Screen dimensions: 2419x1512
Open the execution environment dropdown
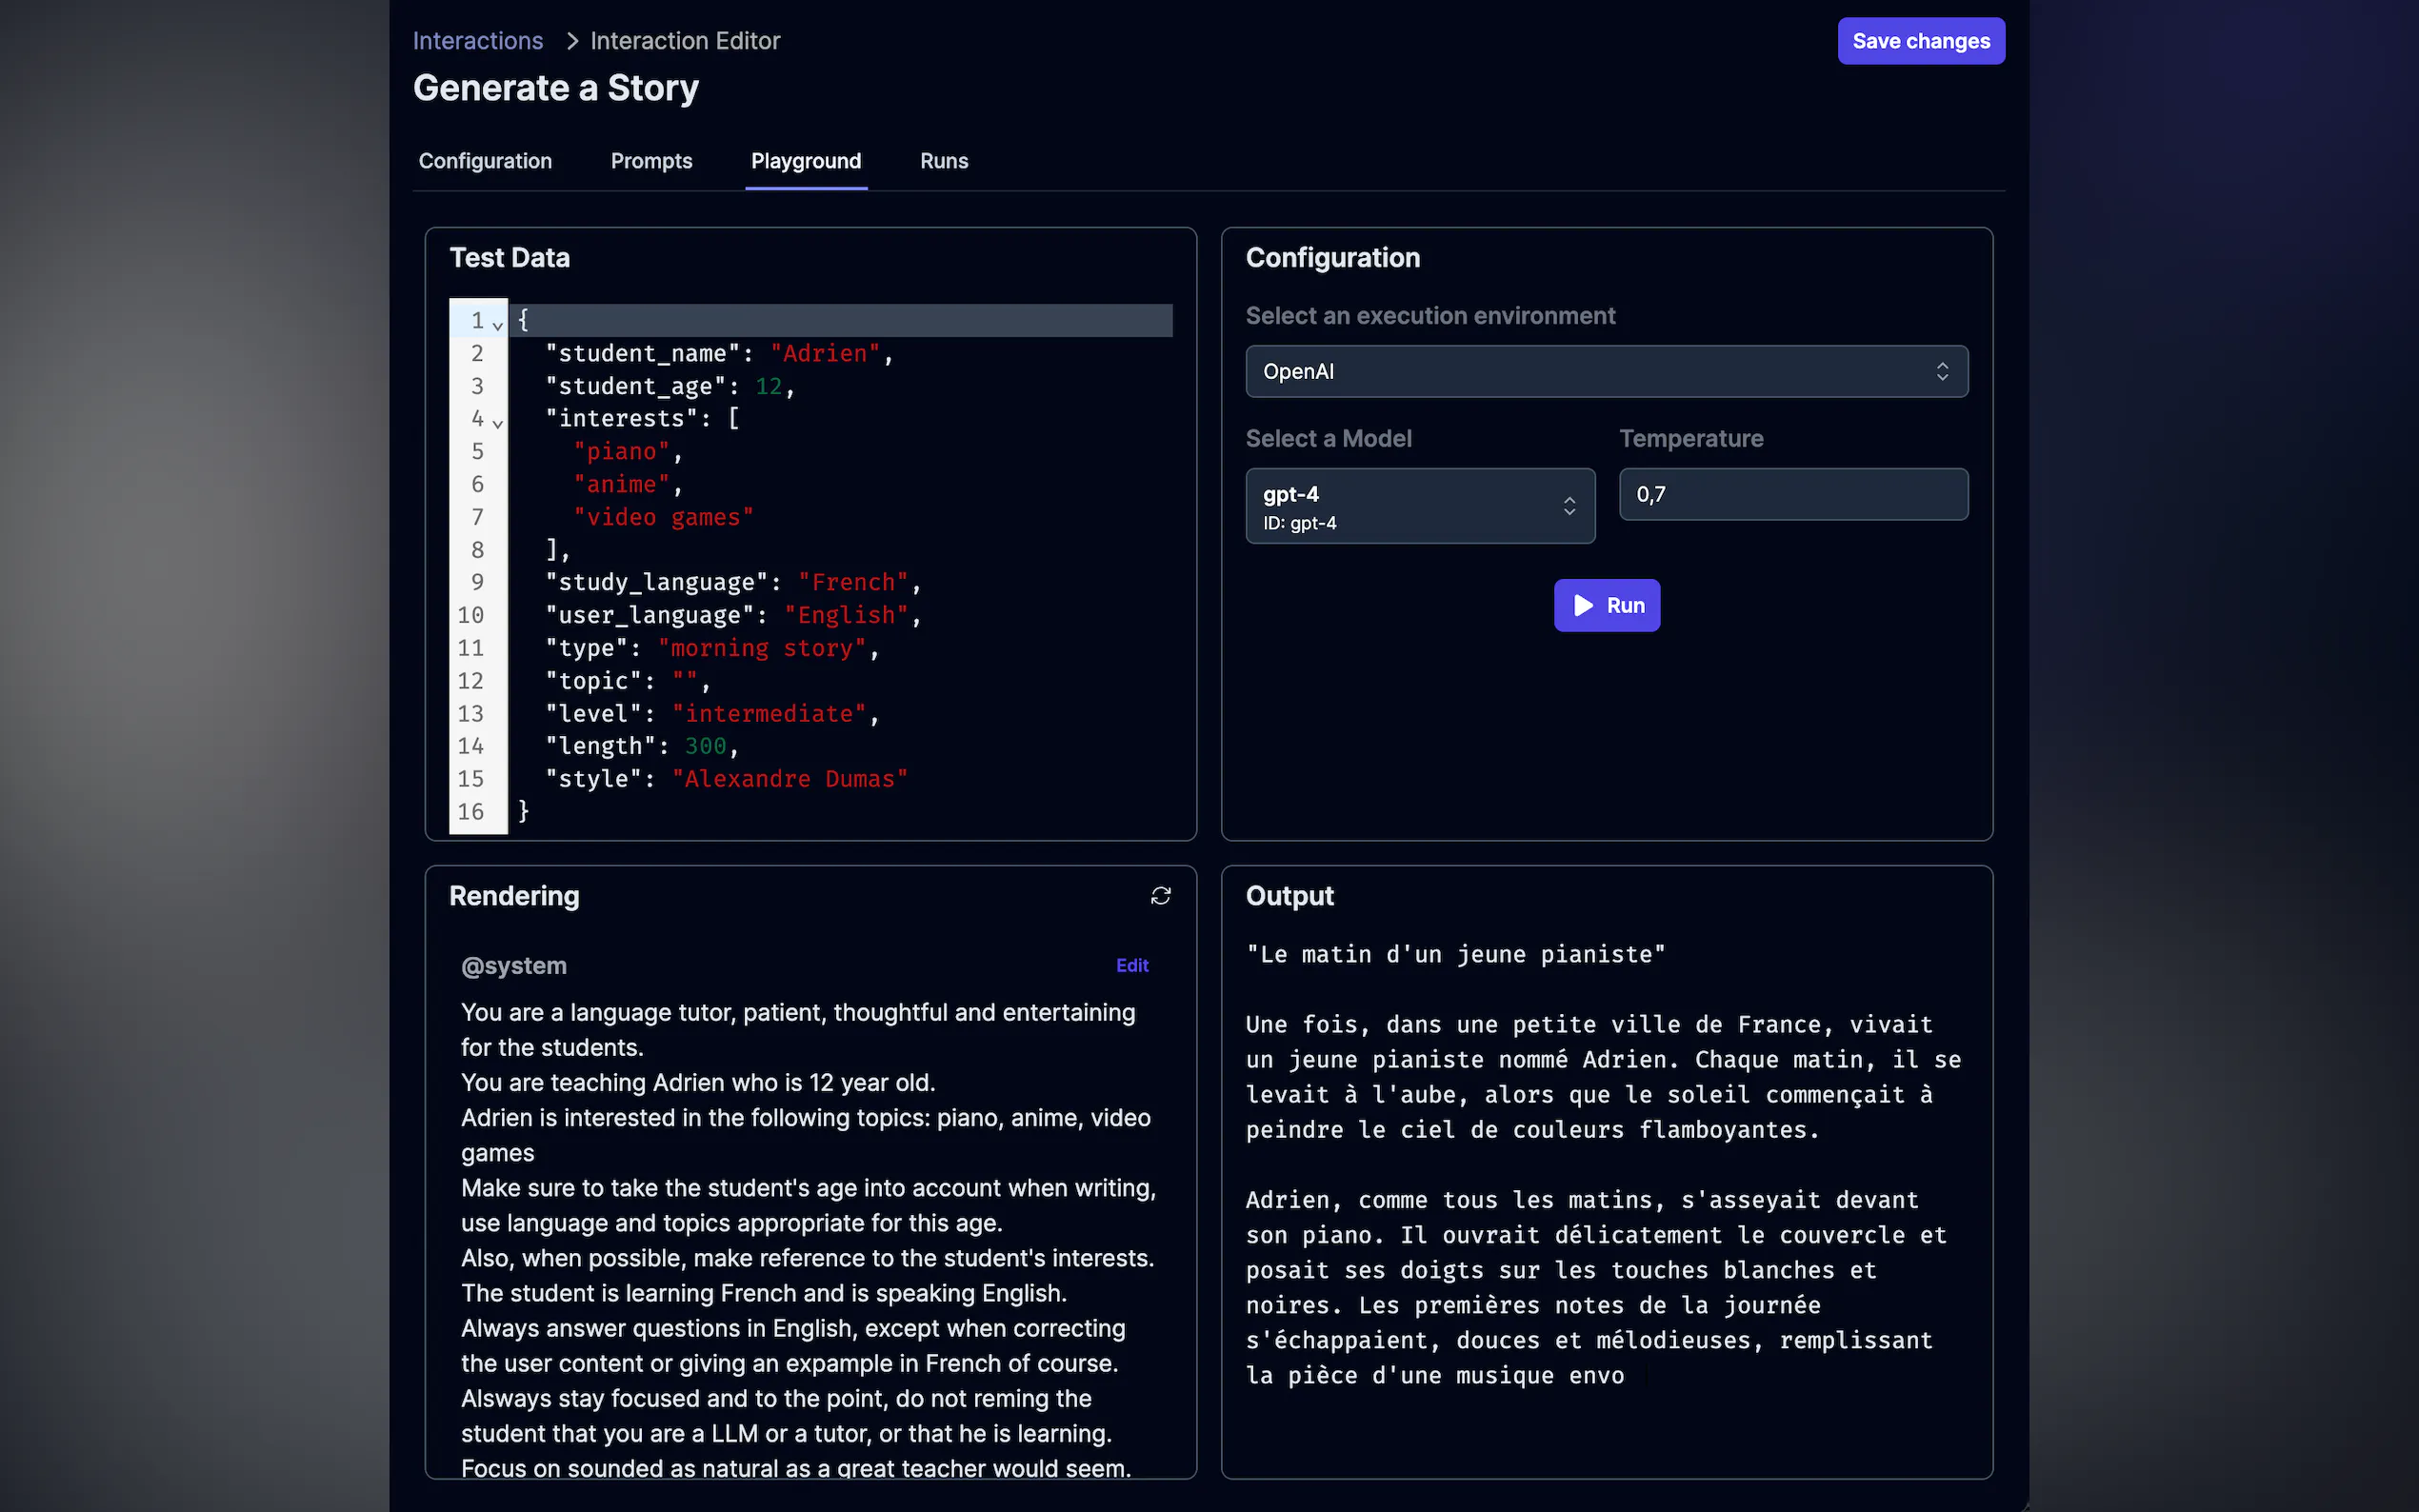(x=1604, y=371)
